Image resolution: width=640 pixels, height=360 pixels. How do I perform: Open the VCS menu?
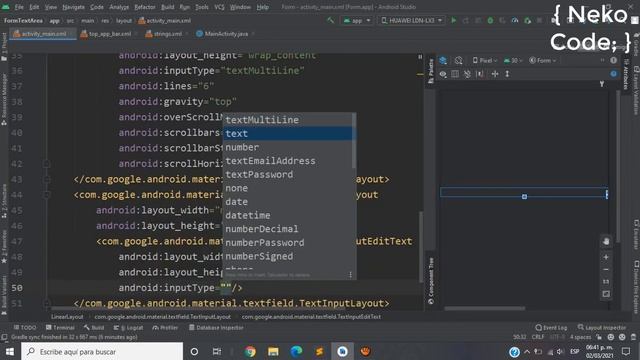point(219,7)
